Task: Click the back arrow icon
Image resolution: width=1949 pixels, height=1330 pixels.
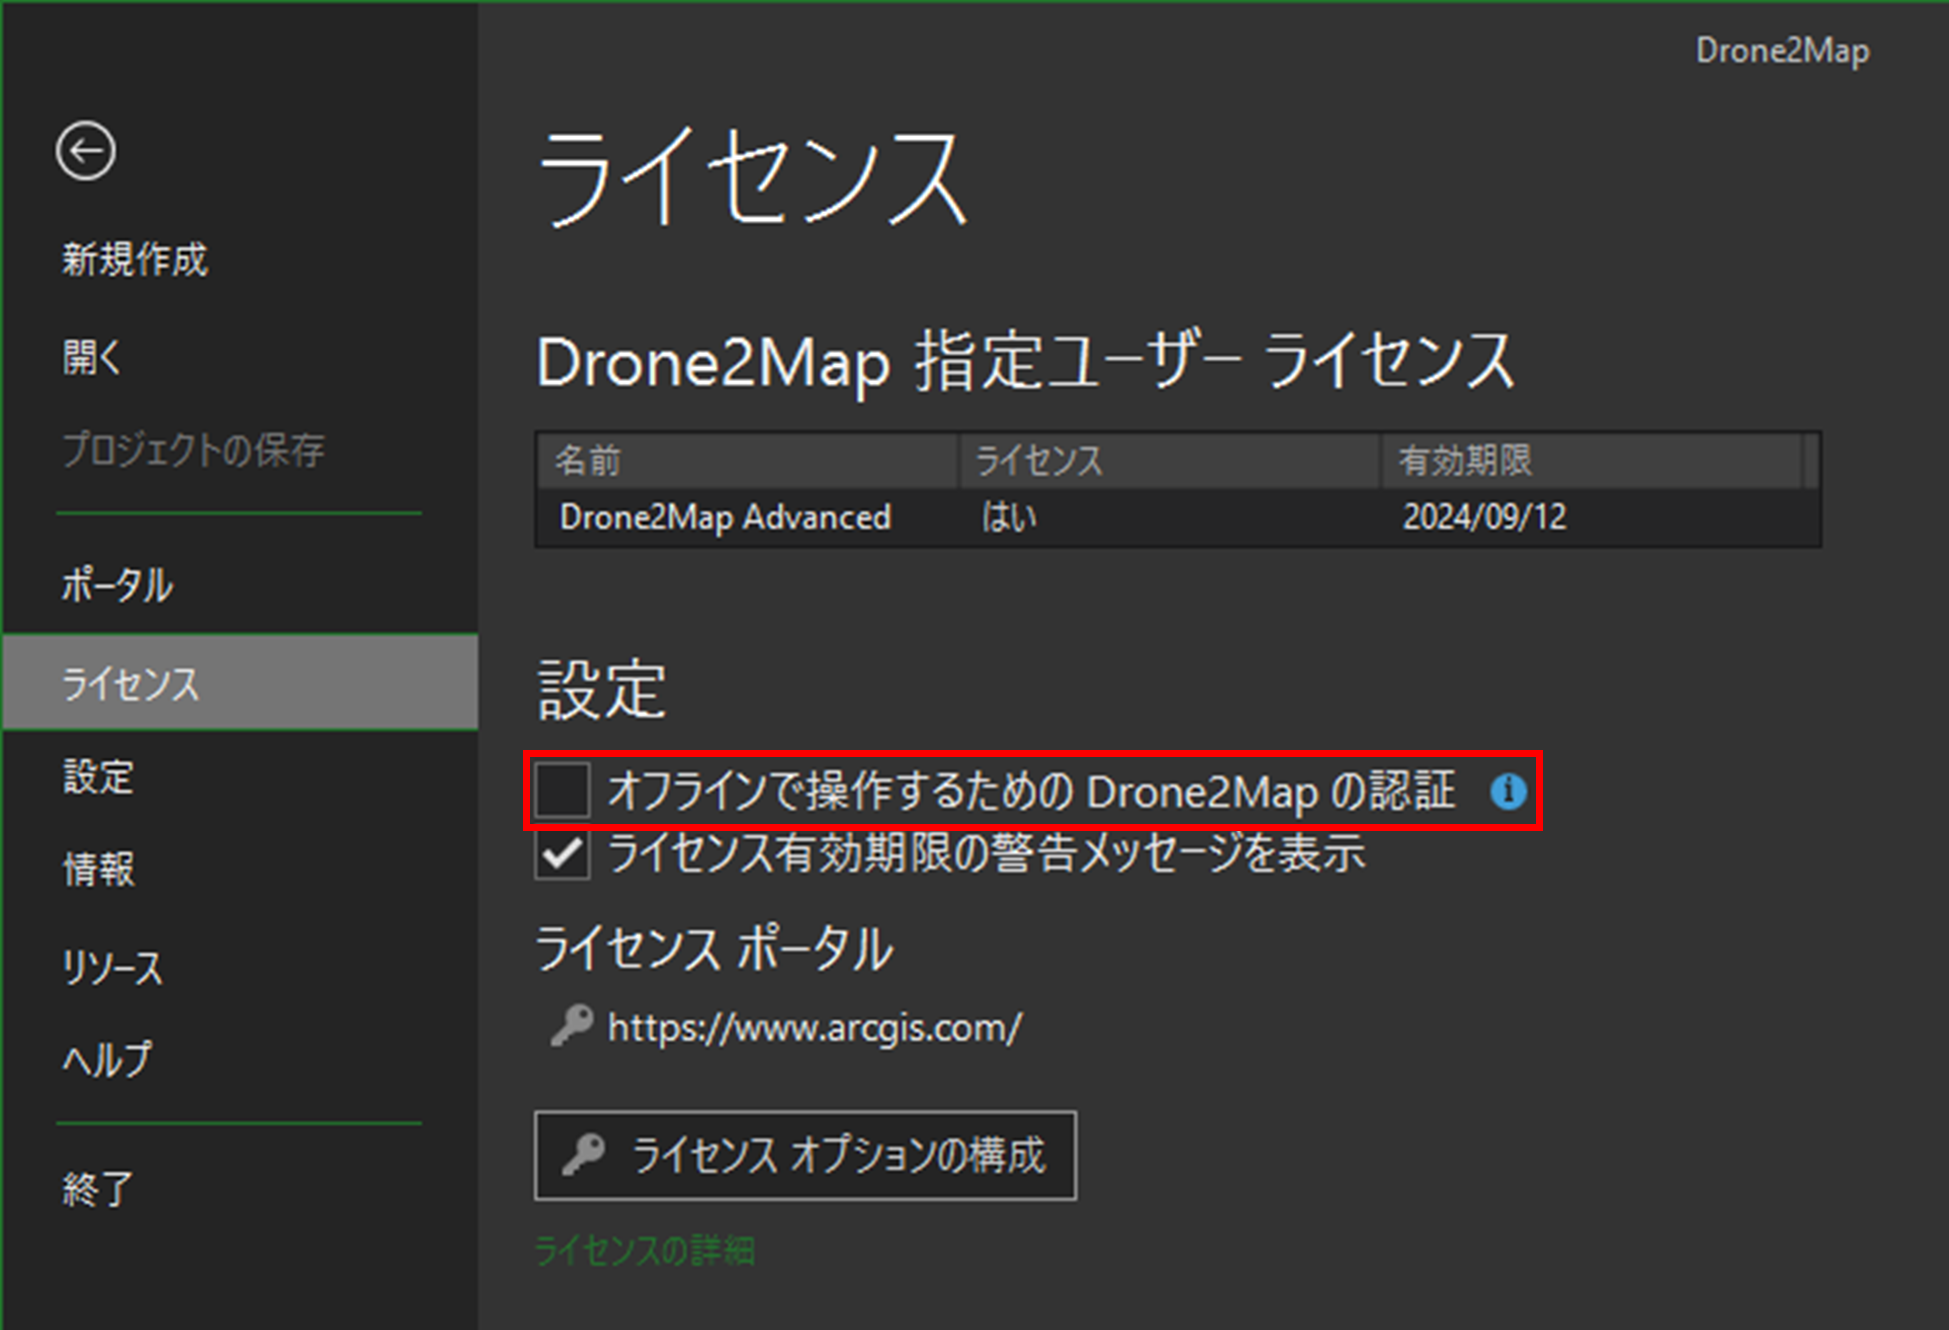Action: coord(86,151)
